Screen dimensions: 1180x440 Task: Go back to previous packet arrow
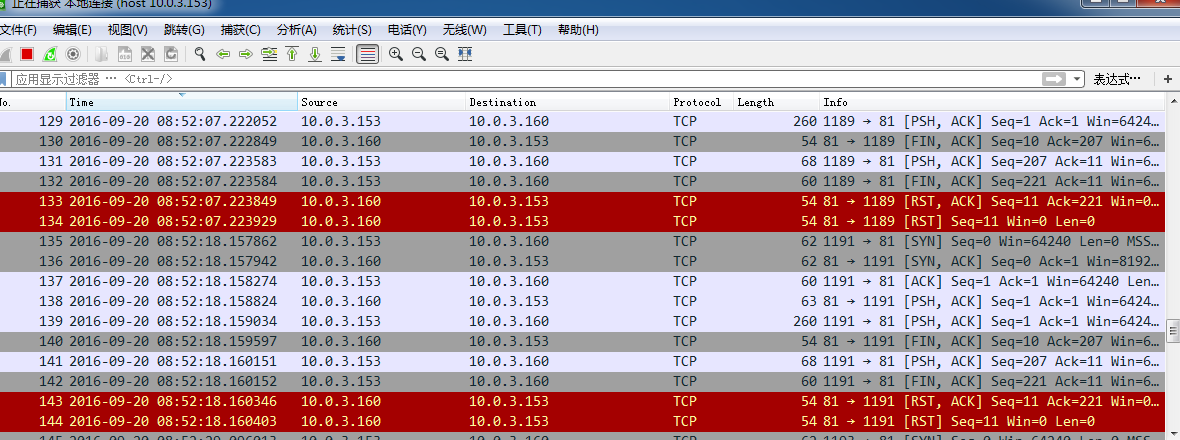click(x=223, y=54)
